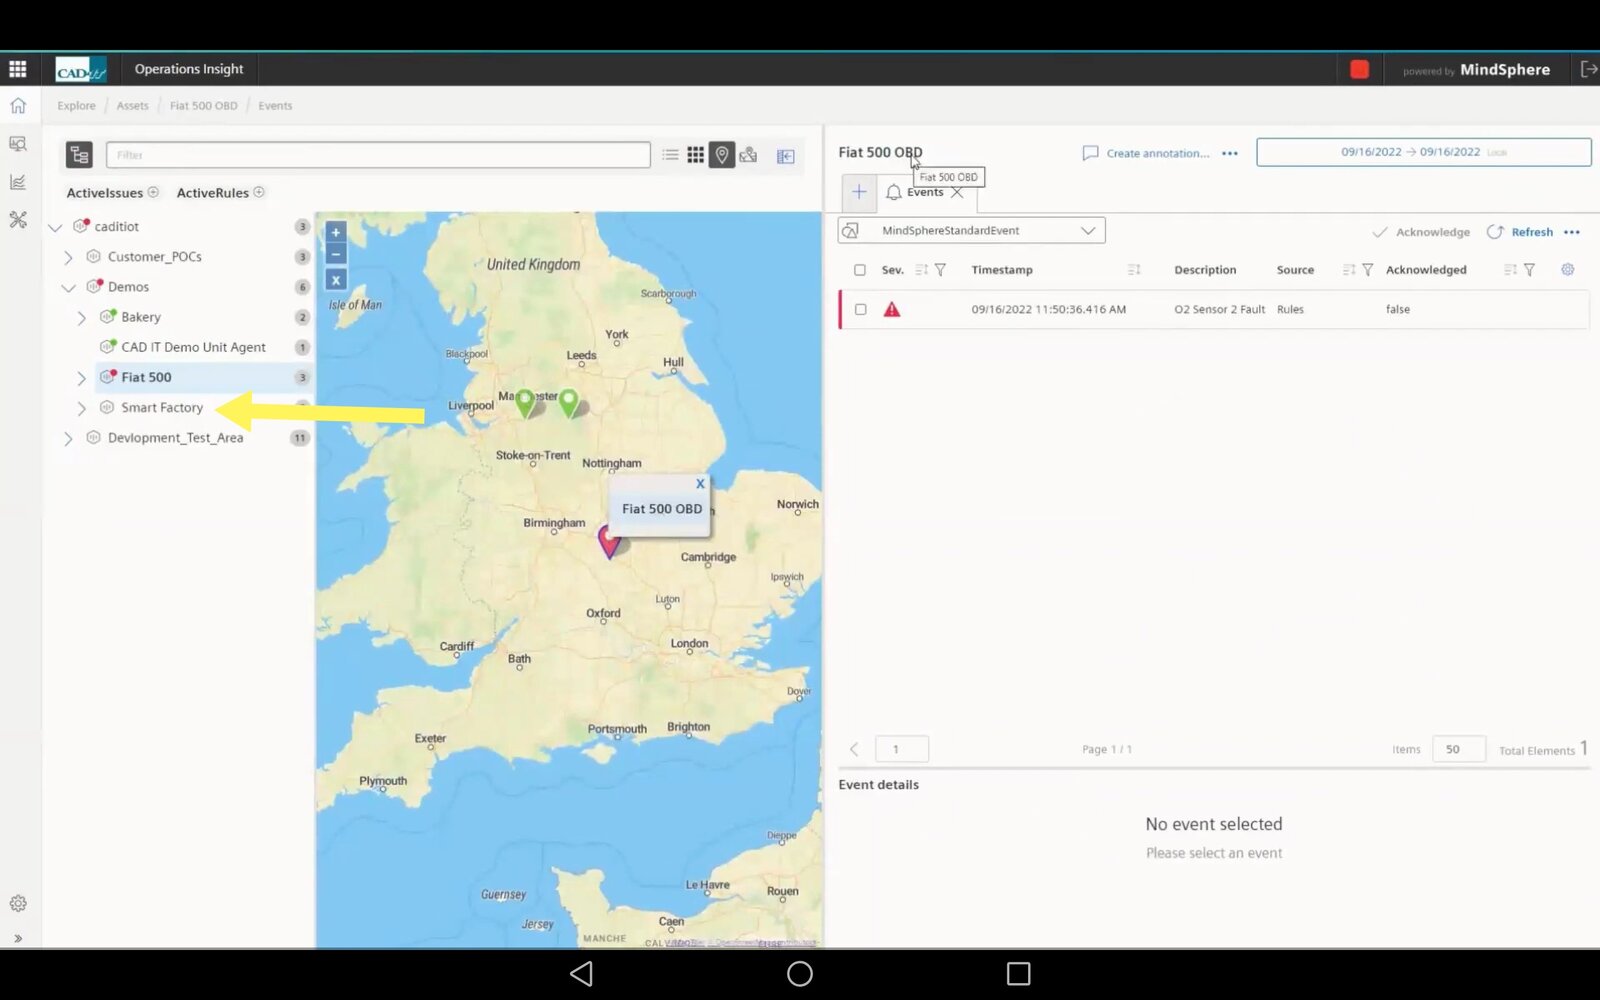Open the table column settings gear
The image size is (1600, 1000).
(1568, 270)
